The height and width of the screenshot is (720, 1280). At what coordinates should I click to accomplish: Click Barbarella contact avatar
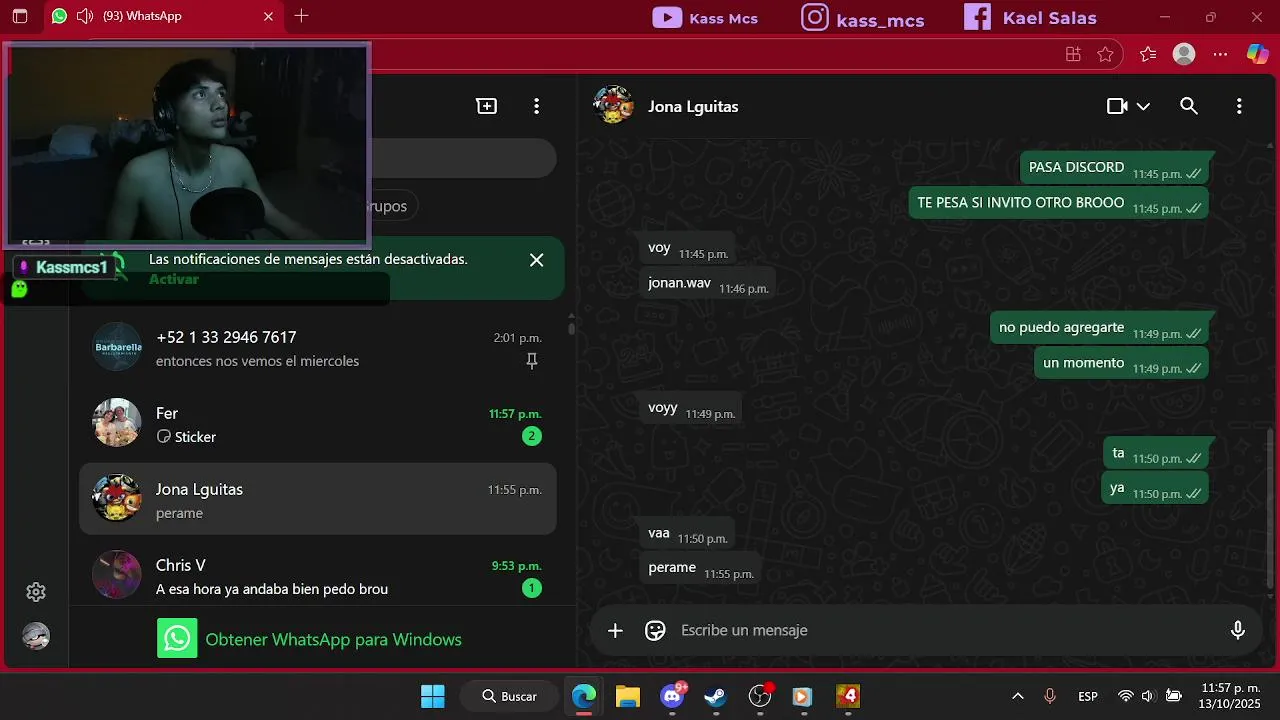pyautogui.click(x=117, y=347)
